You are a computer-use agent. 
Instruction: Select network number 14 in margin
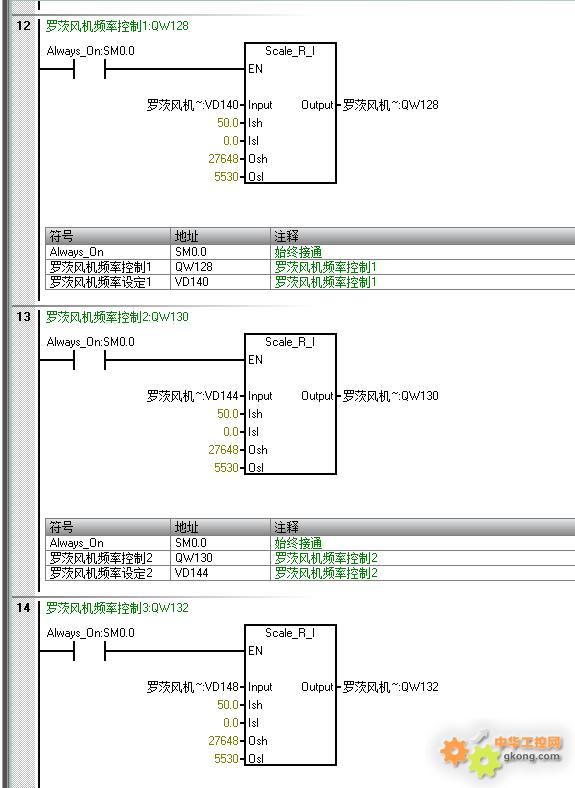click(24, 607)
